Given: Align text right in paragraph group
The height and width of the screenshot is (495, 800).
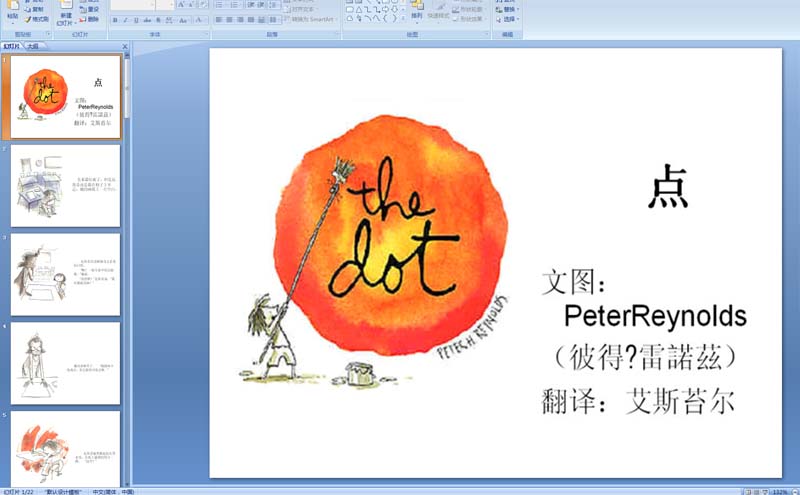Looking at the screenshot, I should point(240,20).
